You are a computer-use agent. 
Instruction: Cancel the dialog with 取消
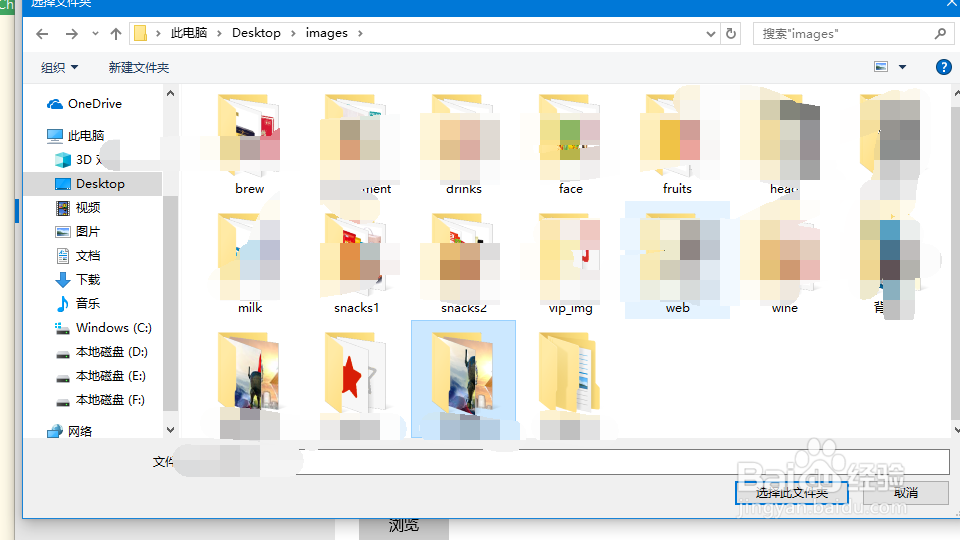point(906,493)
